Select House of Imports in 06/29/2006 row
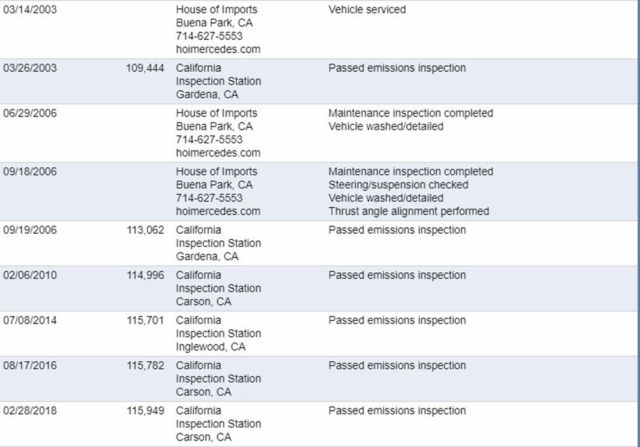Screen dimensions: 640x447 tap(216, 113)
